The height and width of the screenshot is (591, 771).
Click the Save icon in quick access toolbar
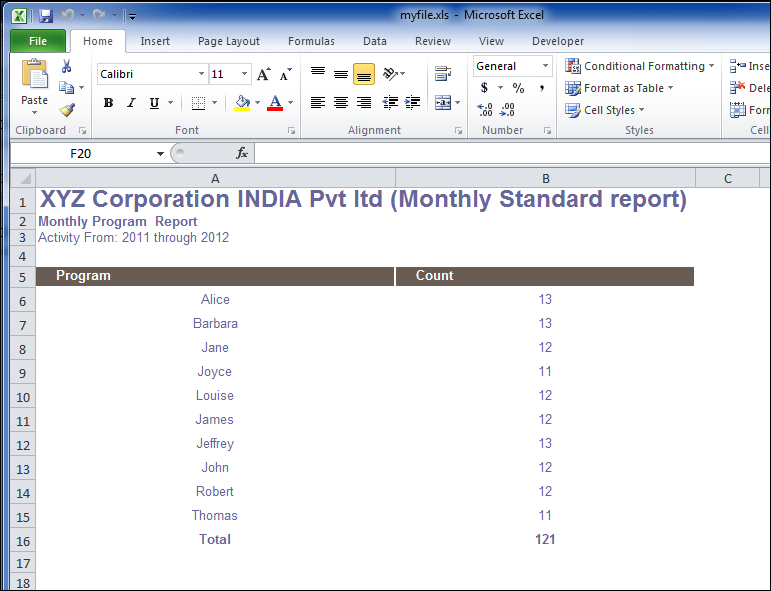pos(45,16)
